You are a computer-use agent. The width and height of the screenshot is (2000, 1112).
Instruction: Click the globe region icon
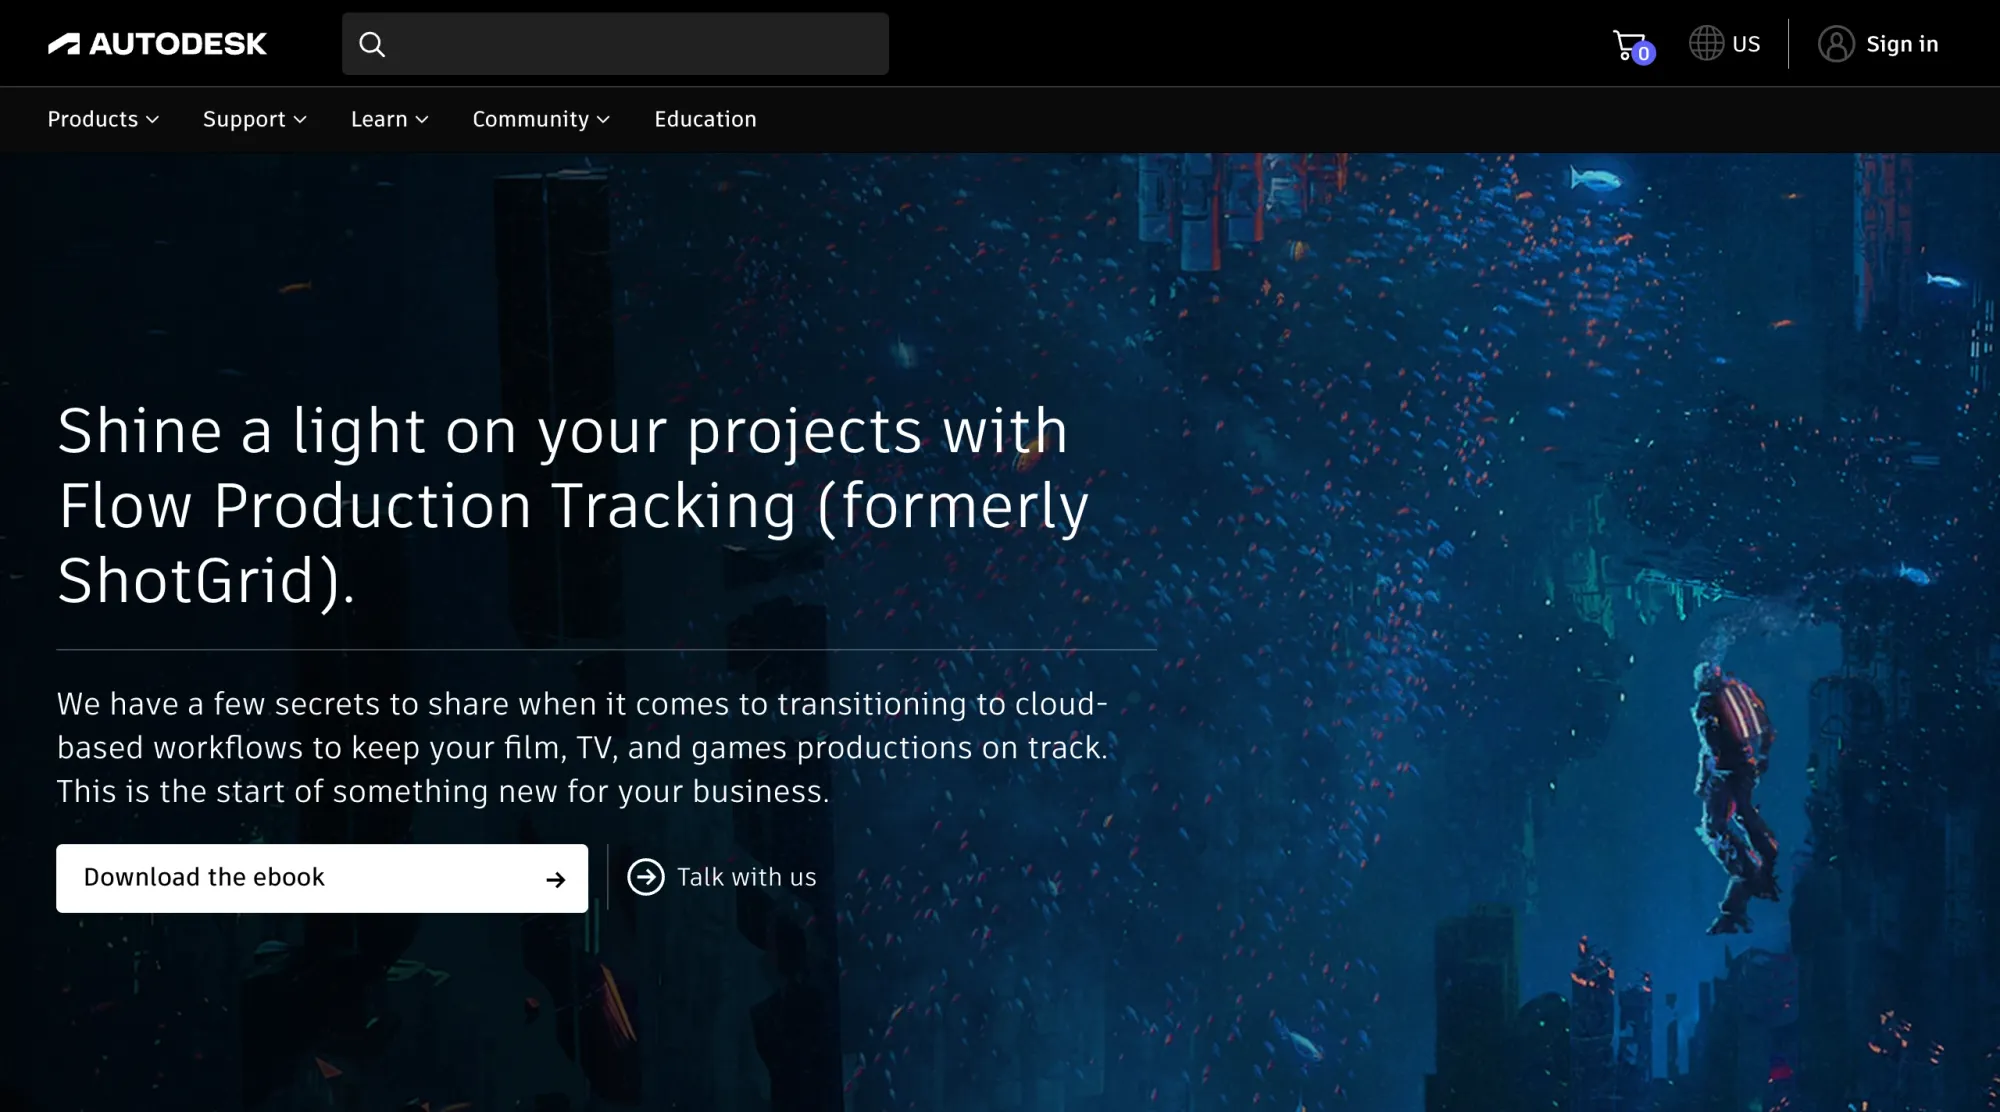[x=1706, y=43]
